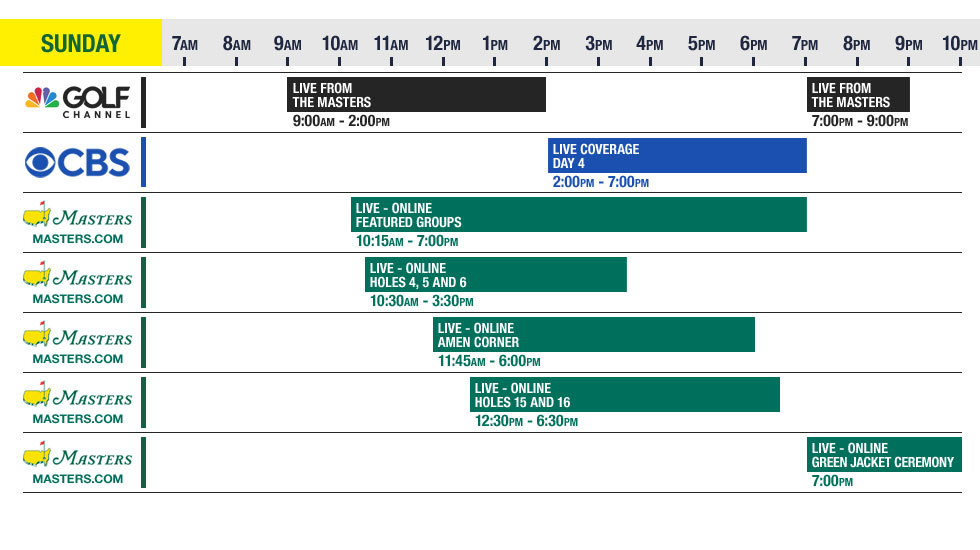
Task: Open the Holes 15 and 16 stream block
Action: point(624,395)
